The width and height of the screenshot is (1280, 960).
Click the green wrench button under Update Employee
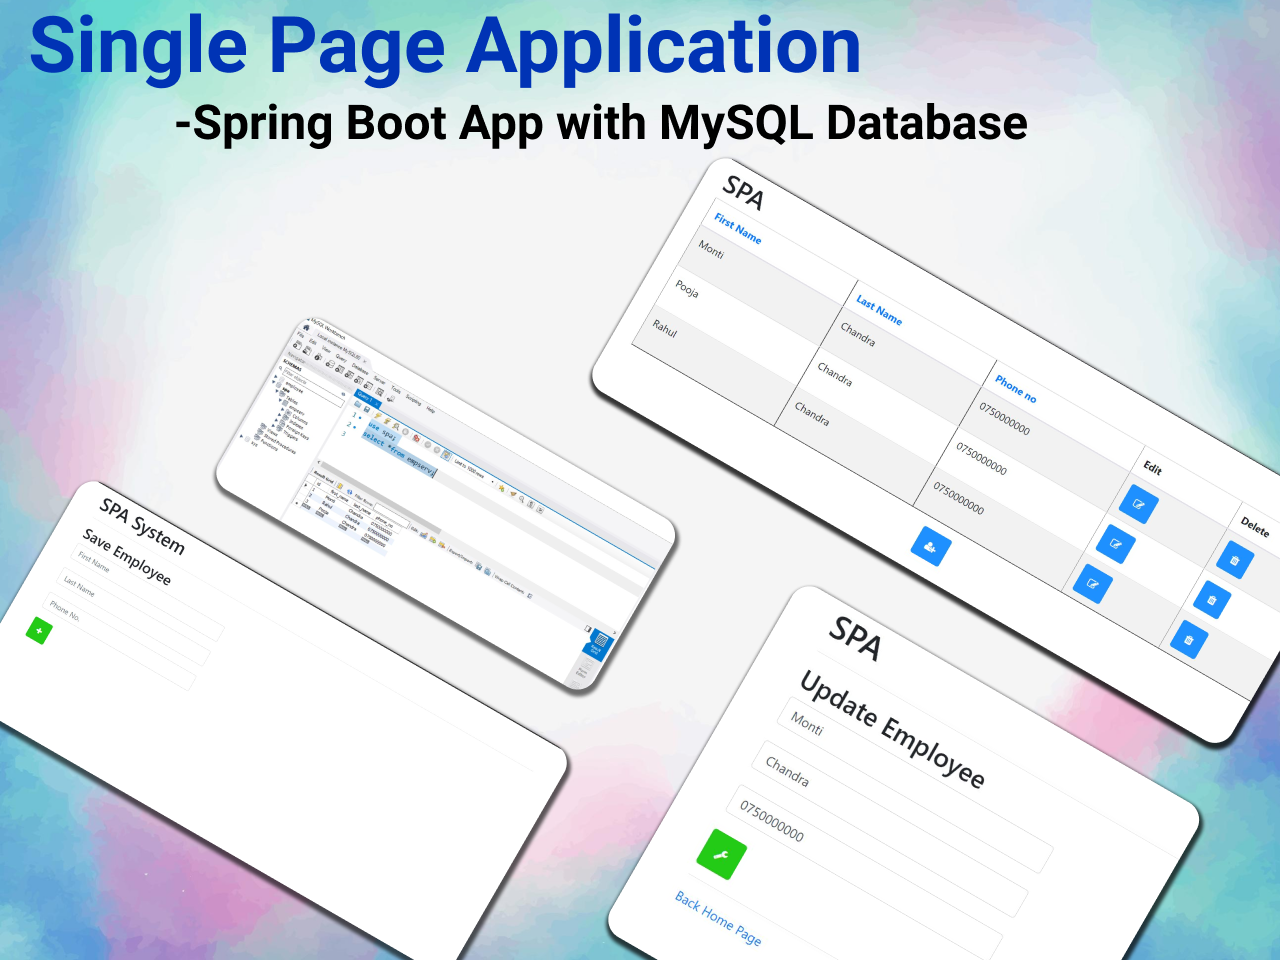coord(722,855)
